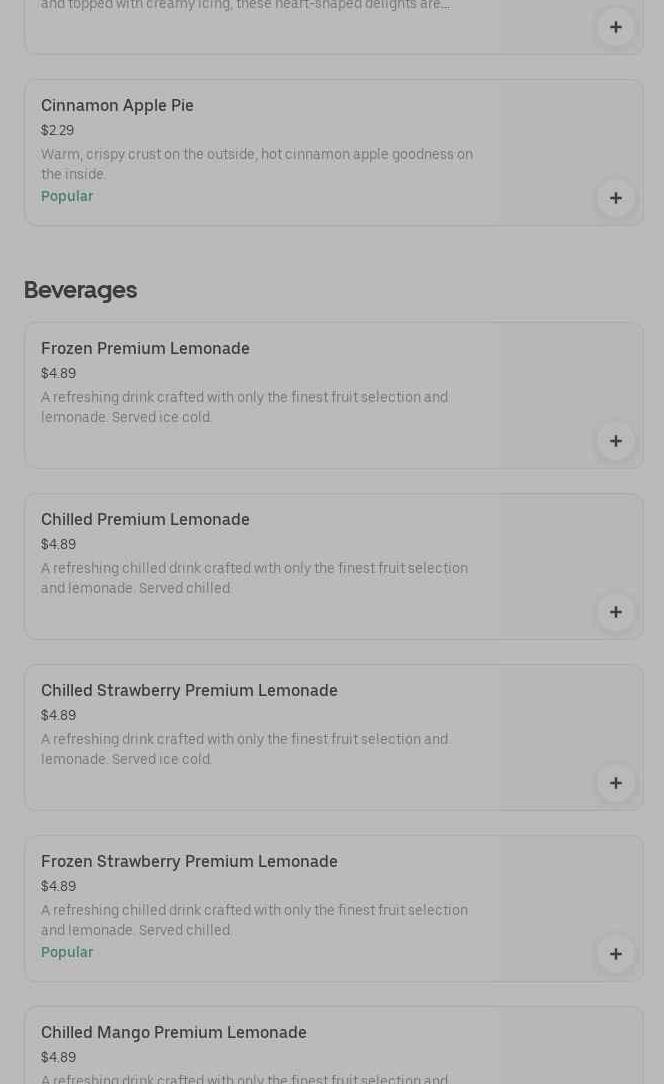Click the Beverages section heading
Image resolution: width=664 pixels, height=1084 pixels.
pos(80,290)
